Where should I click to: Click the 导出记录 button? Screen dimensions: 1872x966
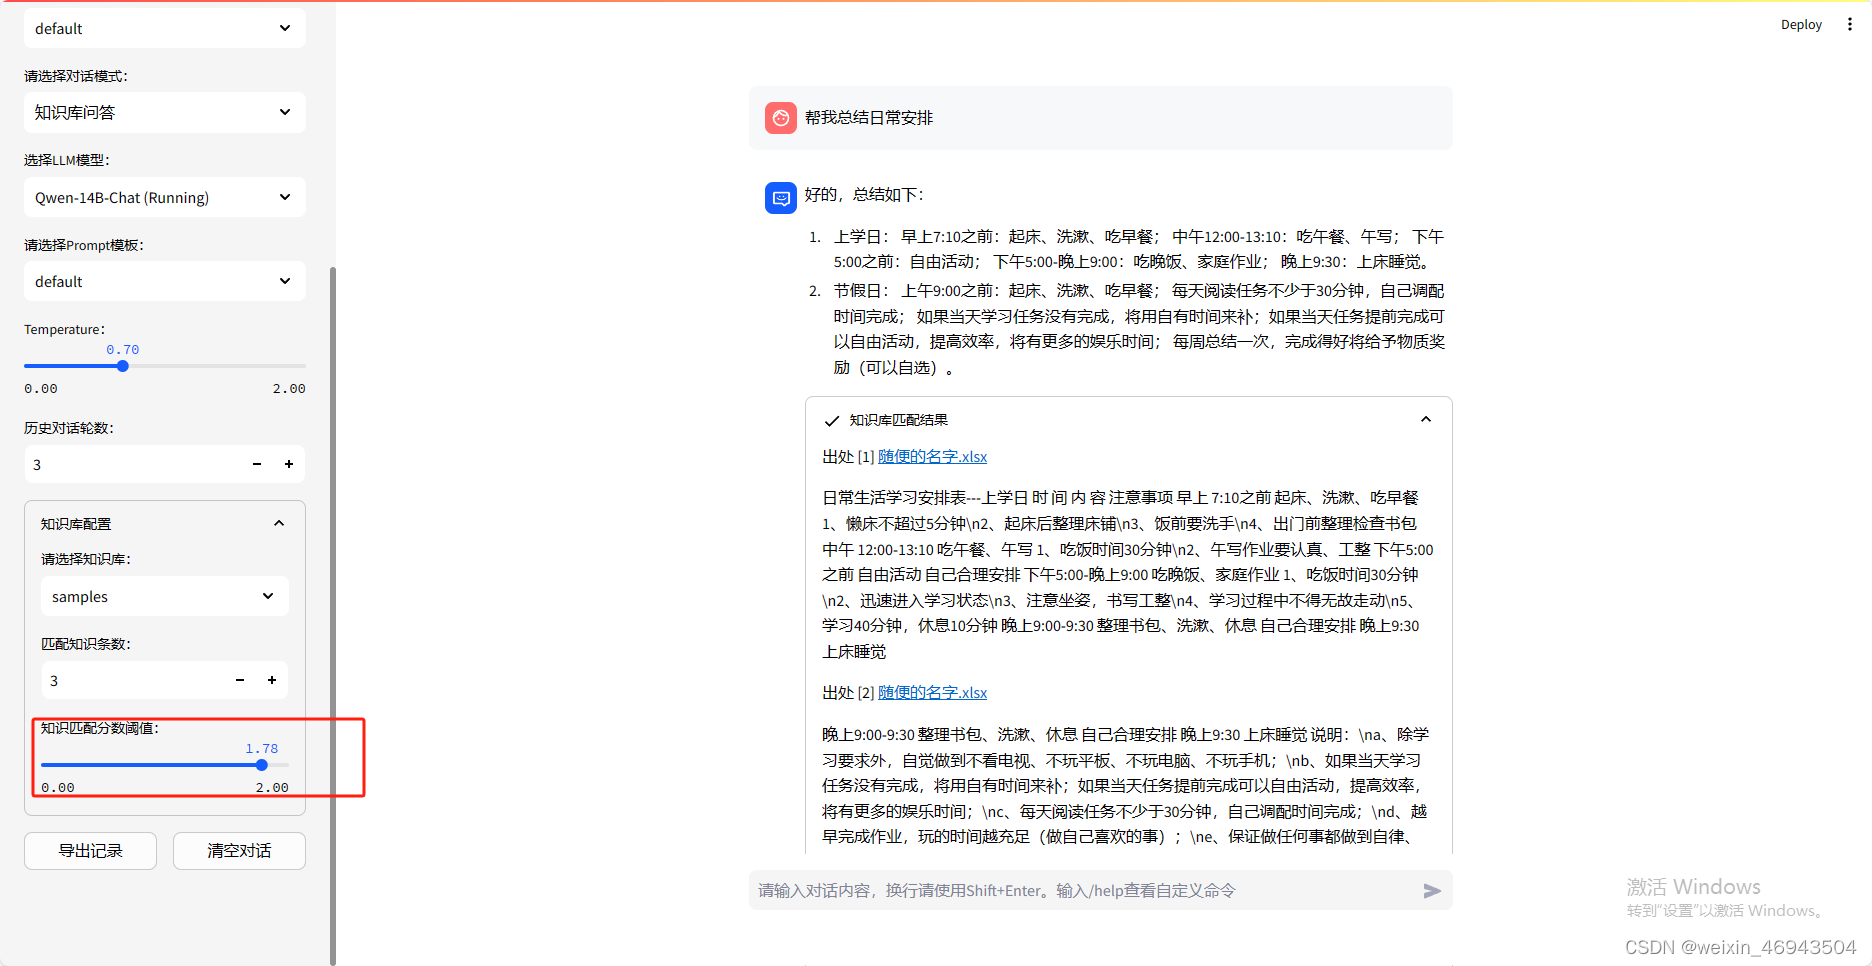pyautogui.click(x=90, y=851)
